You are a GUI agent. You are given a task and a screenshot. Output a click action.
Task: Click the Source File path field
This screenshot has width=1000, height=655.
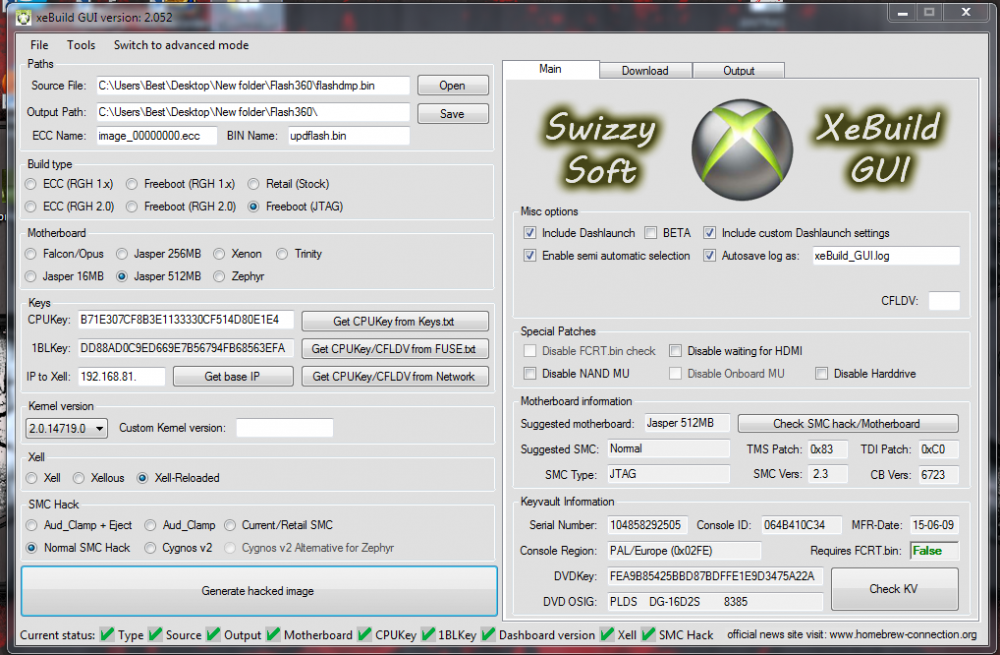[253, 85]
